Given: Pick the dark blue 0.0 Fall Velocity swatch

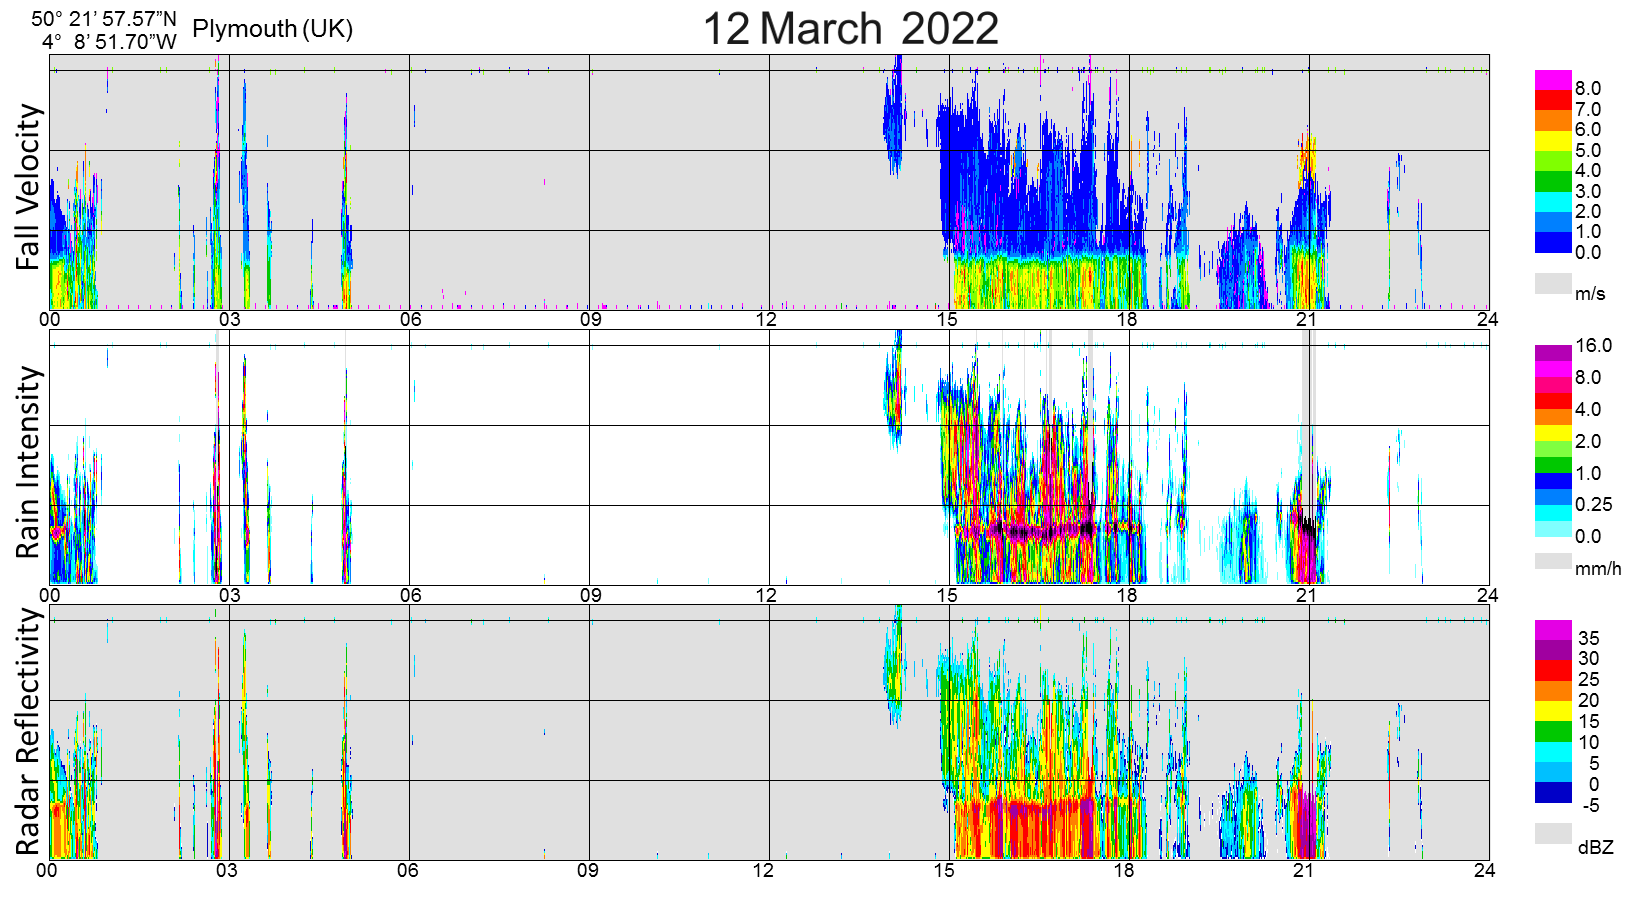Looking at the screenshot, I should click(x=1553, y=243).
